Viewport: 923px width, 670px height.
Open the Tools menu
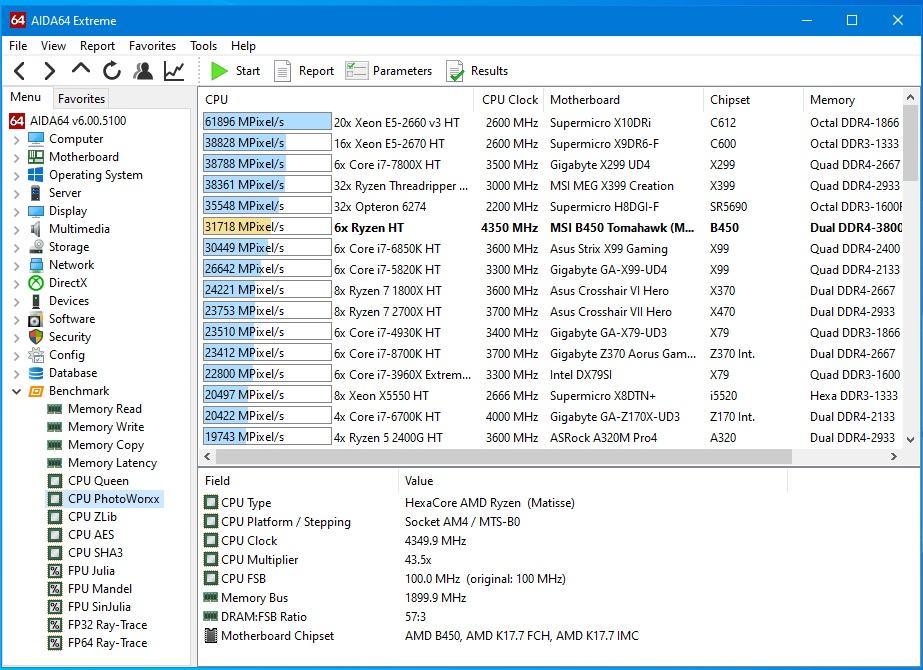tap(204, 46)
